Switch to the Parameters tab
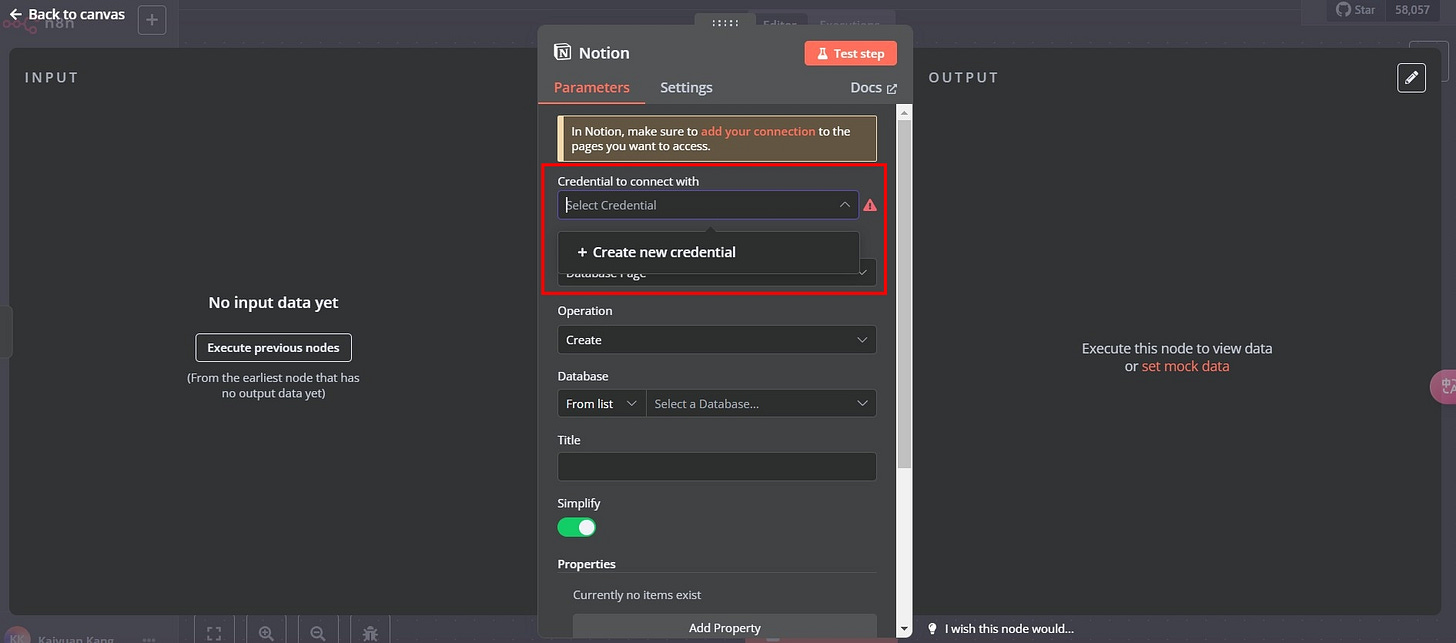Screen dimensions: 1456x643 tap(591, 87)
